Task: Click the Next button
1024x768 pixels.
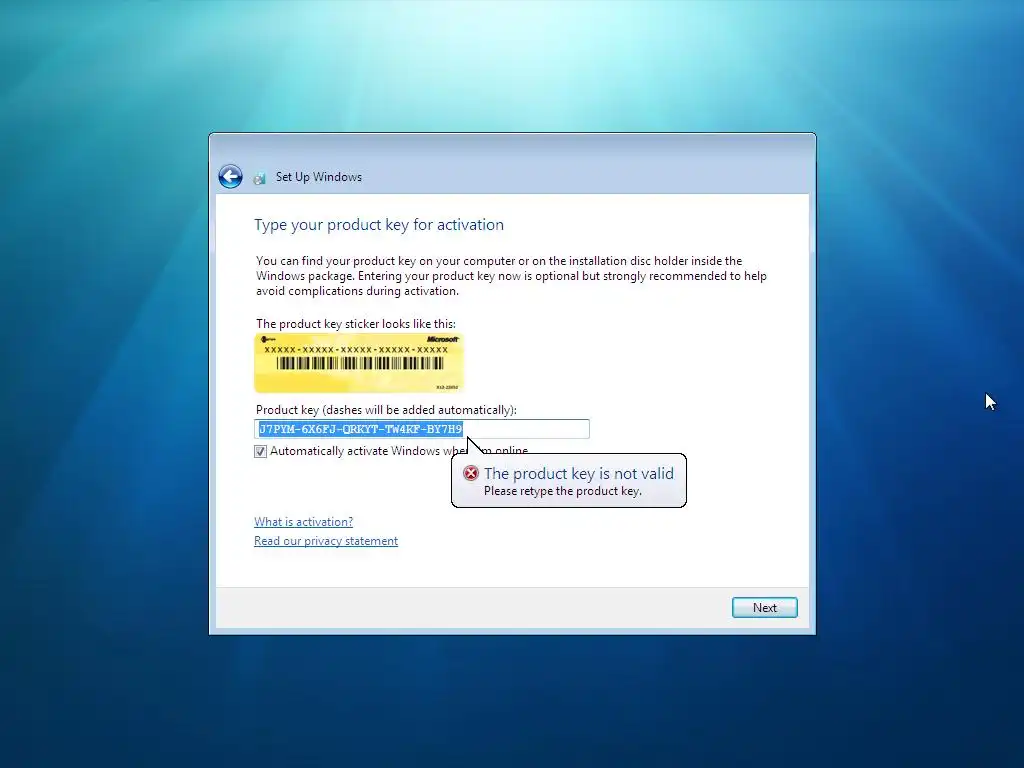Action: [x=765, y=607]
